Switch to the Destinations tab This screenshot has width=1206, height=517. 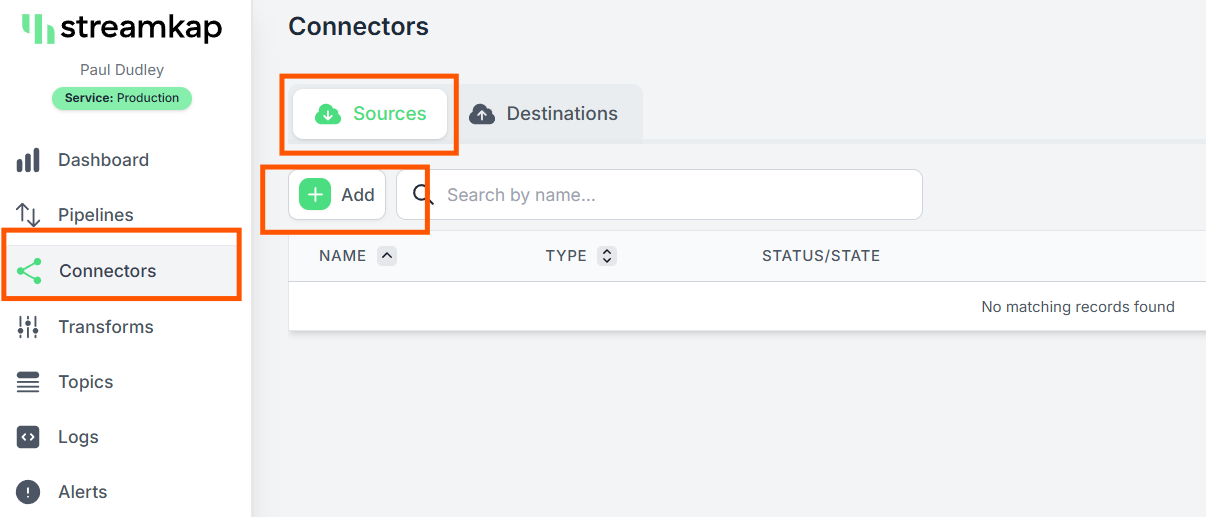(x=544, y=114)
